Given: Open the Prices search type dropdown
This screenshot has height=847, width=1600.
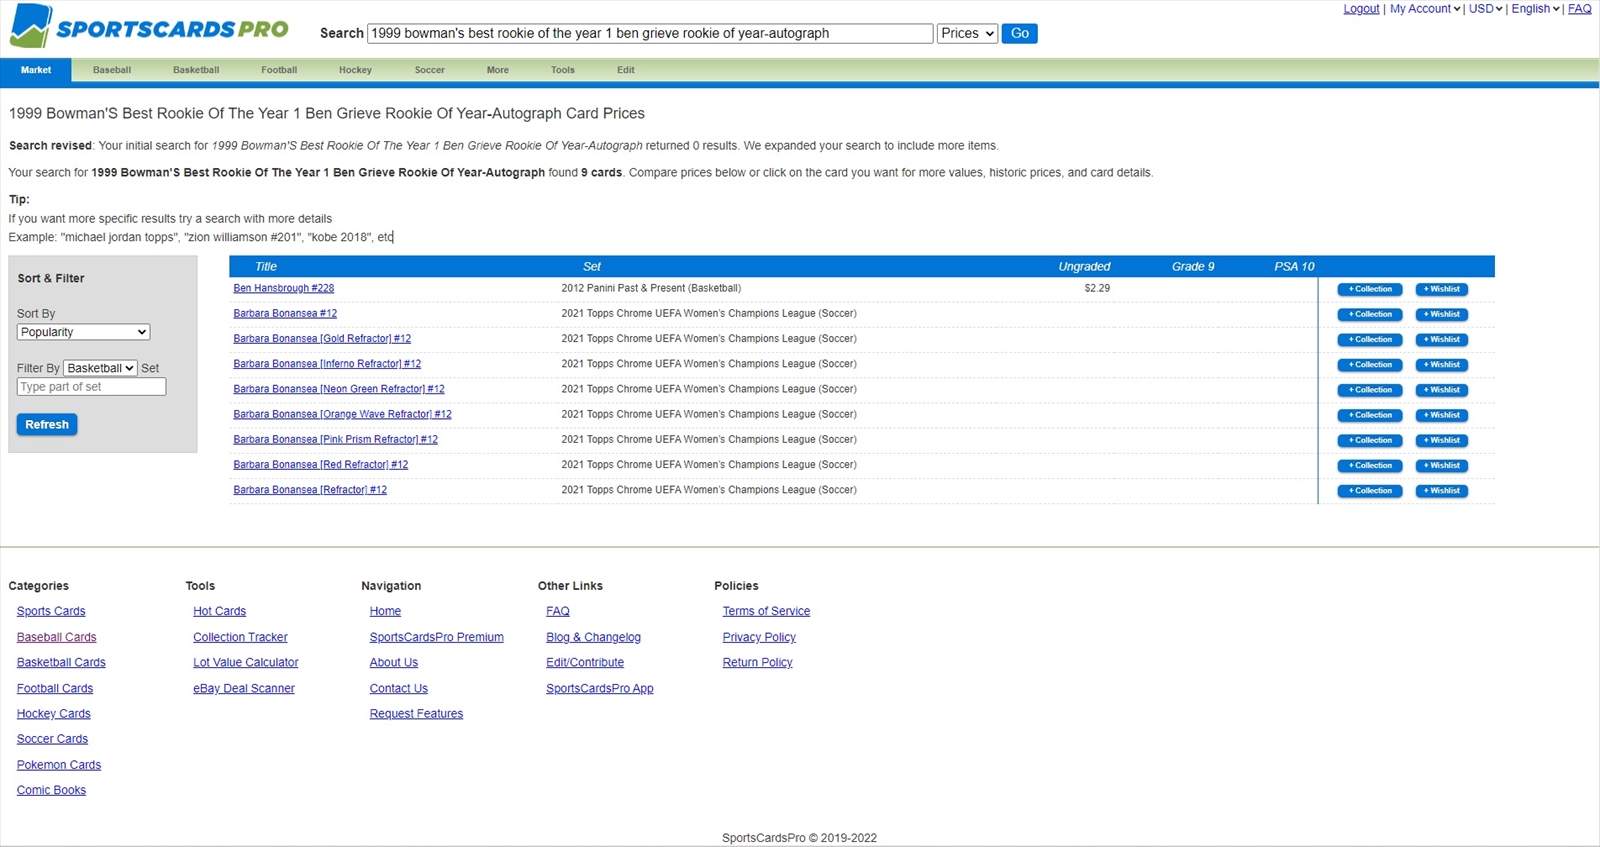Looking at the screenshot, I should coord(967,33).
